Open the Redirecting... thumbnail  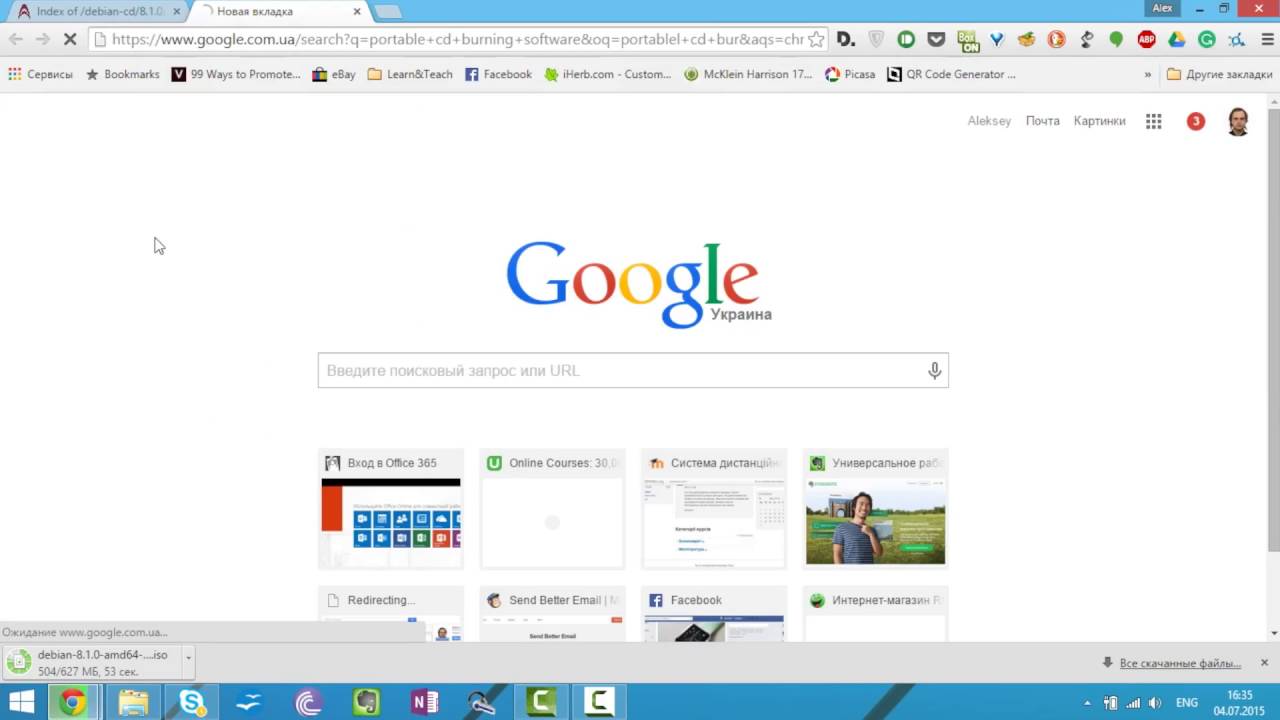pos(391,614)
